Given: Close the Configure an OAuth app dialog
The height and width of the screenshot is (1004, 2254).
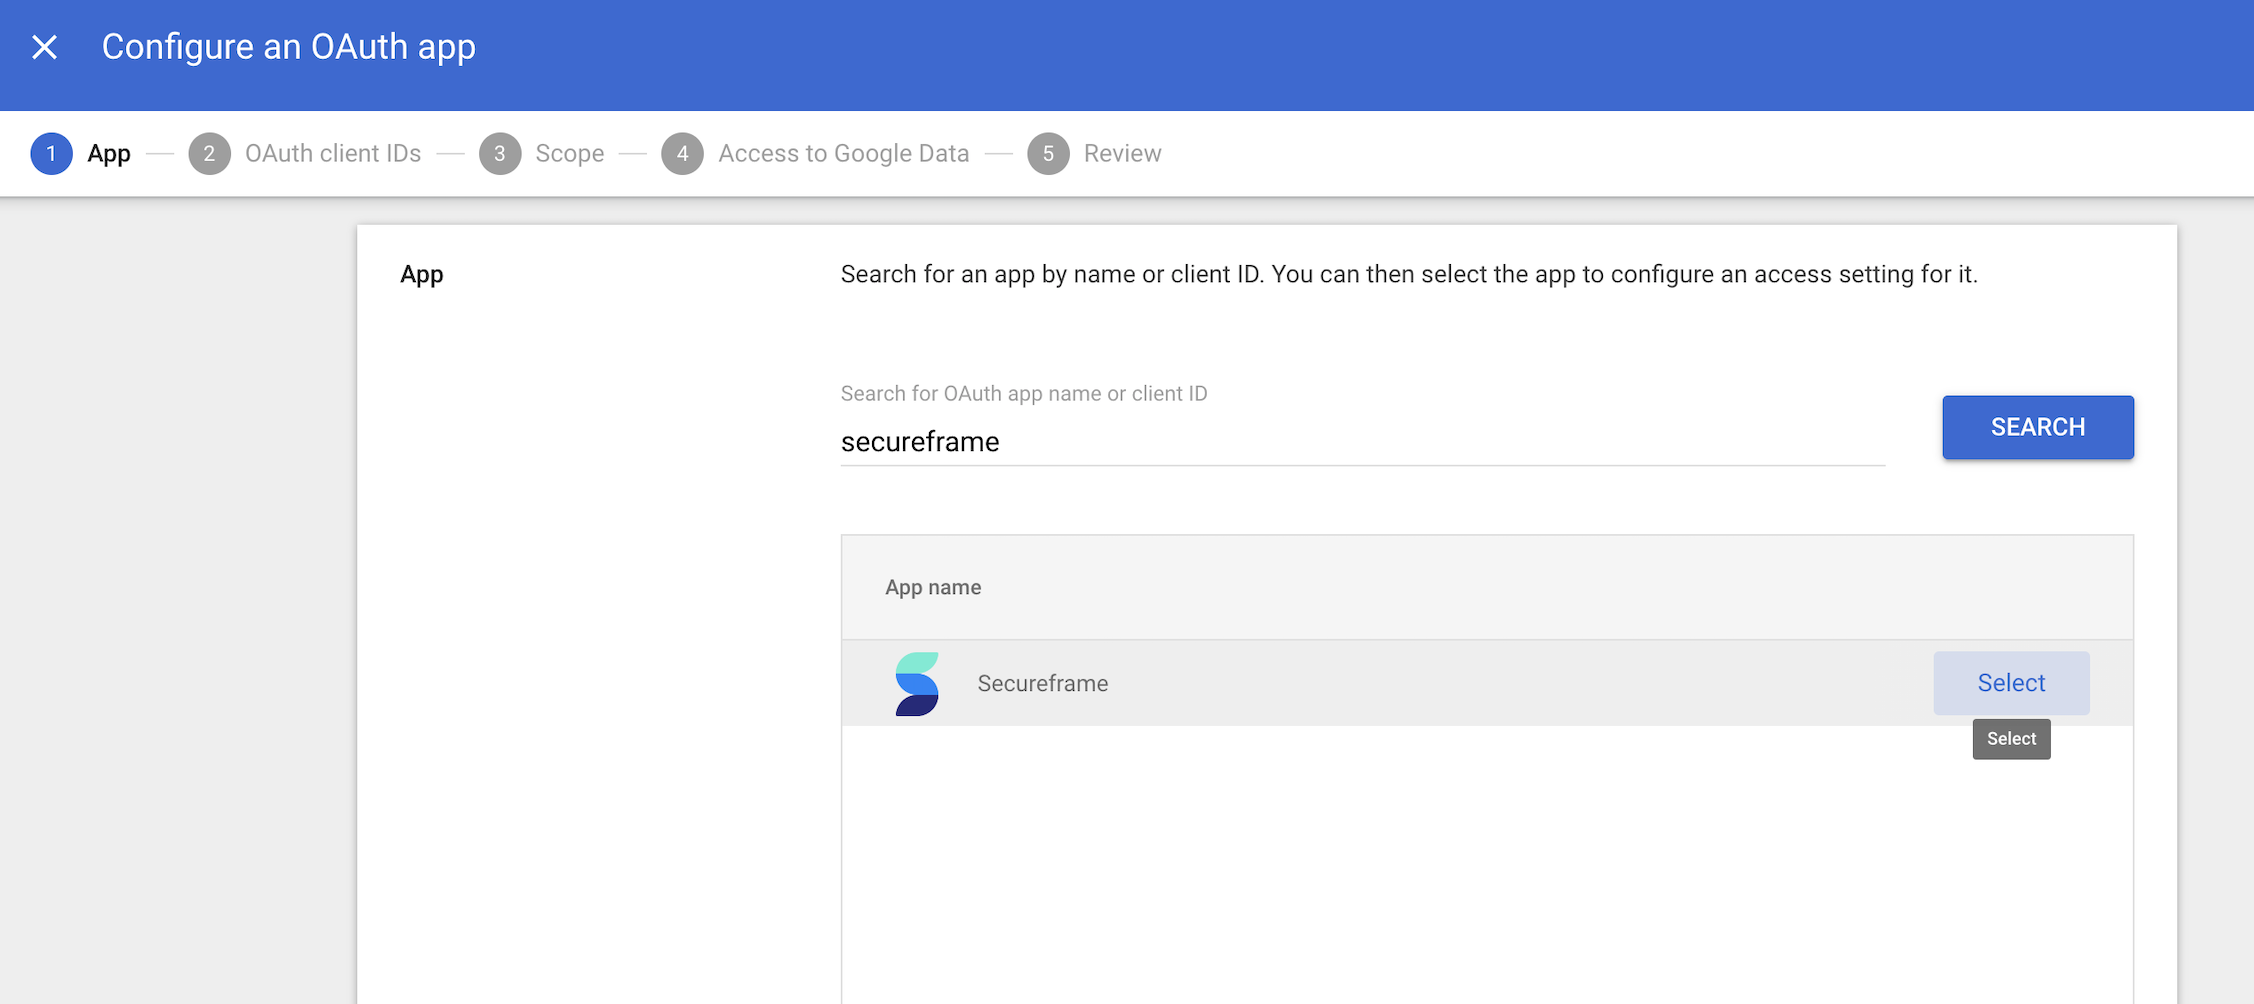Looking at the screenshot, I should (44, 47).
